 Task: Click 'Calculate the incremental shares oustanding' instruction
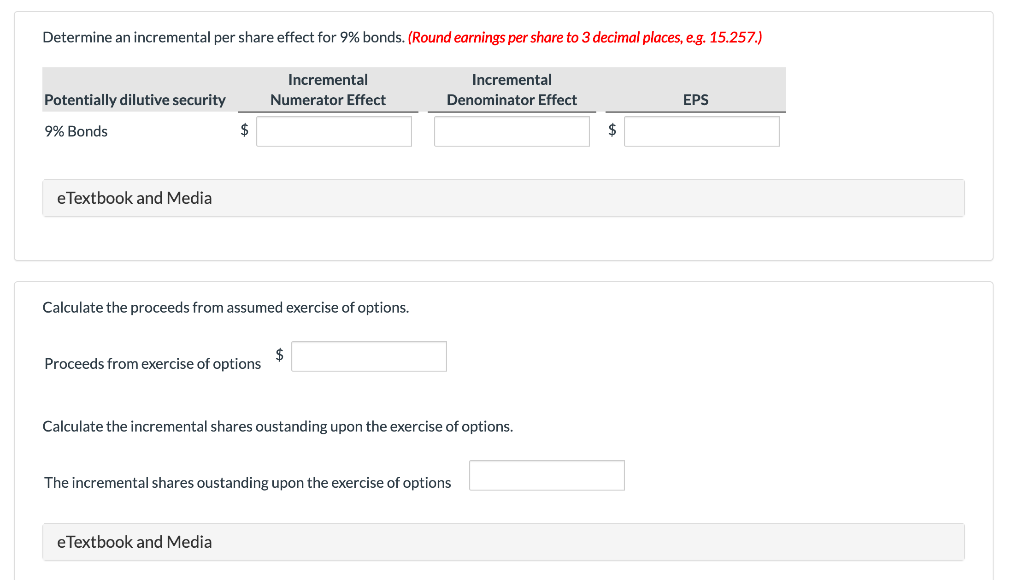pyautogui.click(x=278, y=427)
